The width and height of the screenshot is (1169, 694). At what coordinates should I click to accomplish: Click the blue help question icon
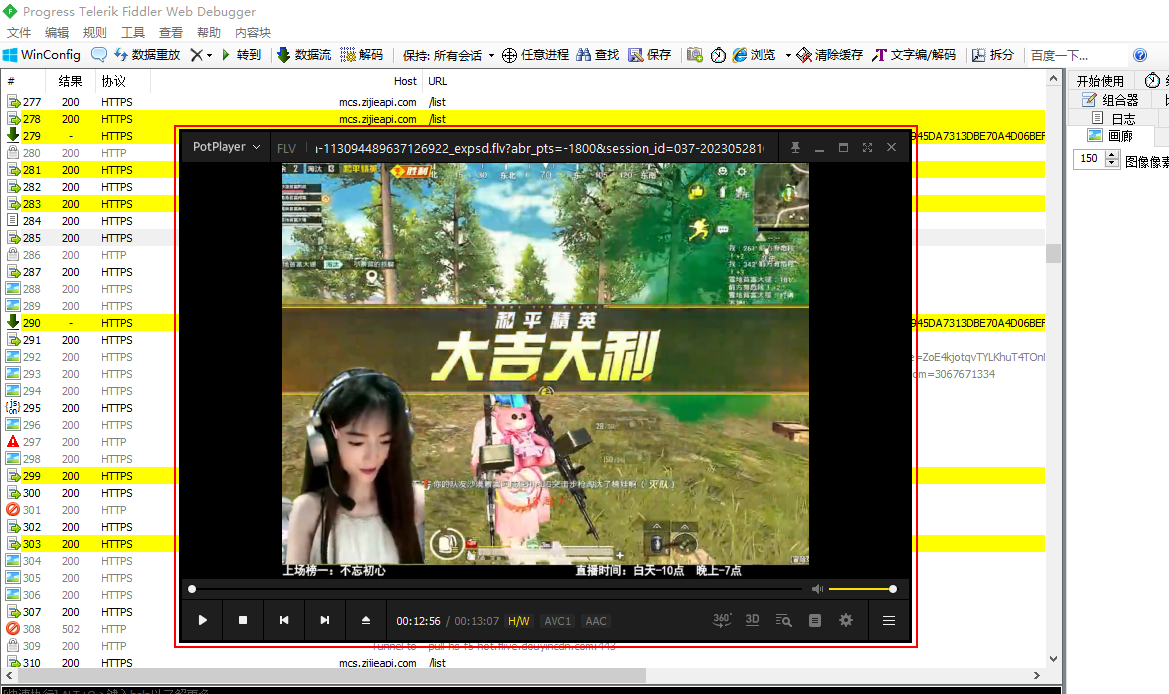coord(1139,54)
